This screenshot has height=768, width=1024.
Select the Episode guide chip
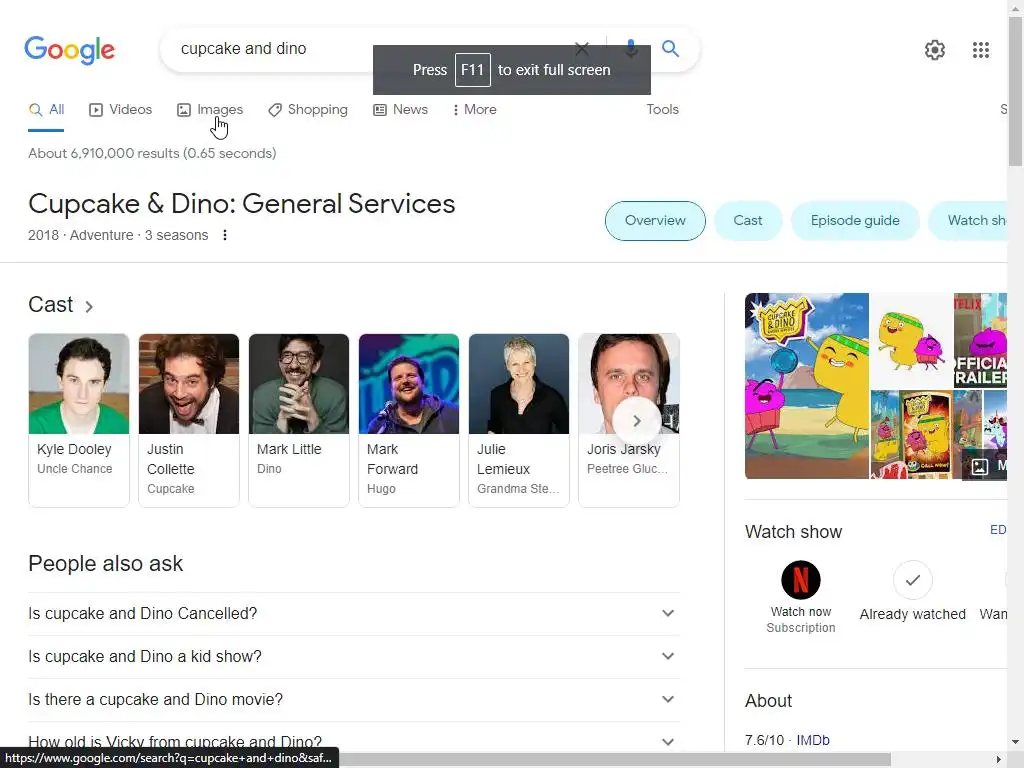tap(855, 221)
